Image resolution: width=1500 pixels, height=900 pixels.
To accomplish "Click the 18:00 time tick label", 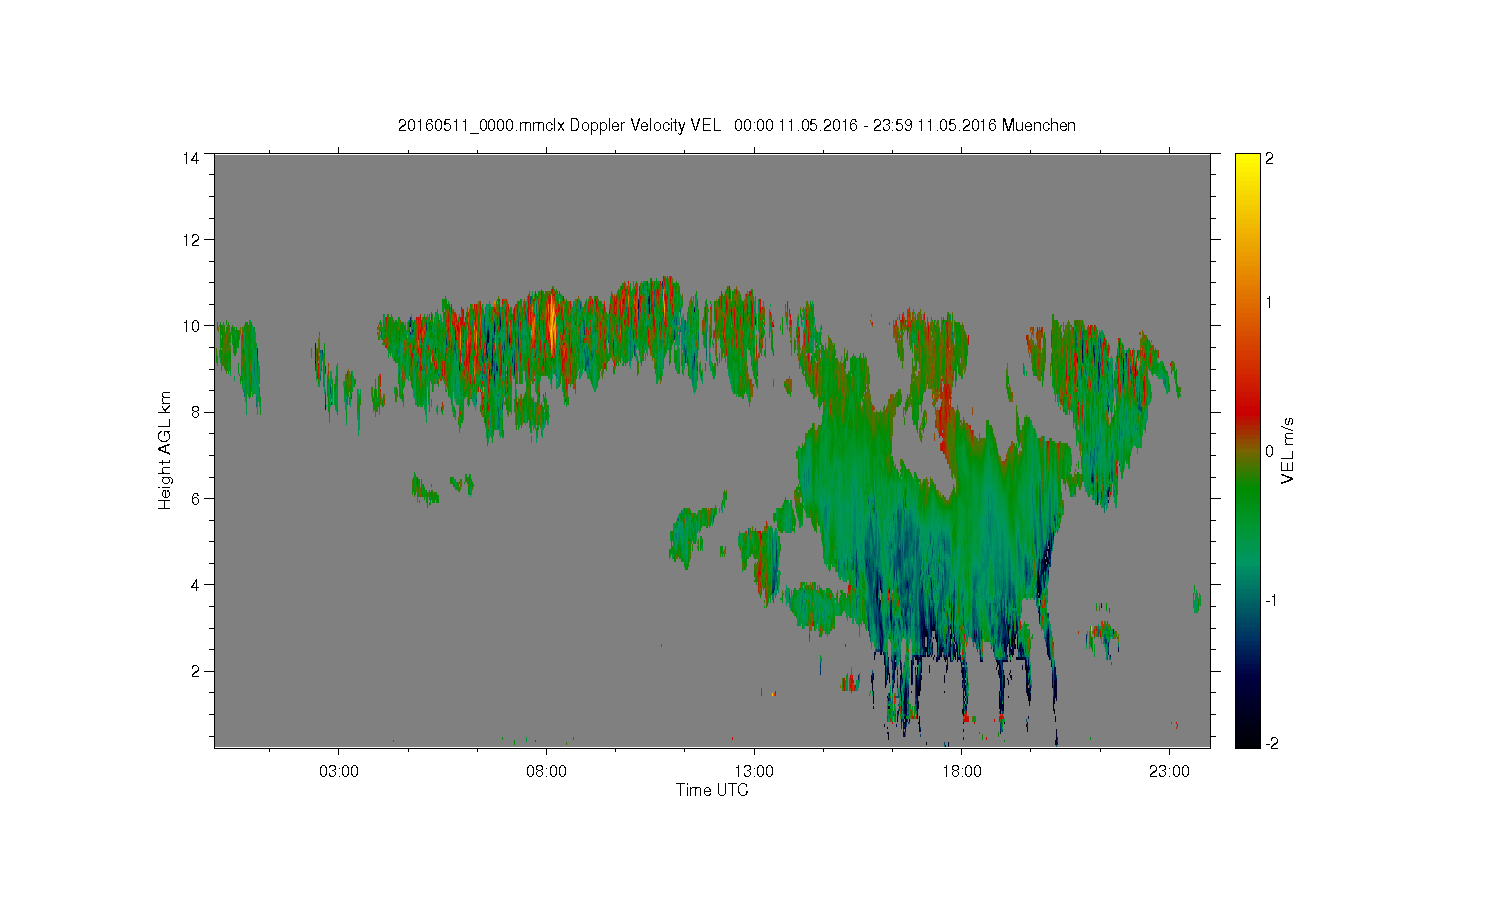I will click(962, 772).
